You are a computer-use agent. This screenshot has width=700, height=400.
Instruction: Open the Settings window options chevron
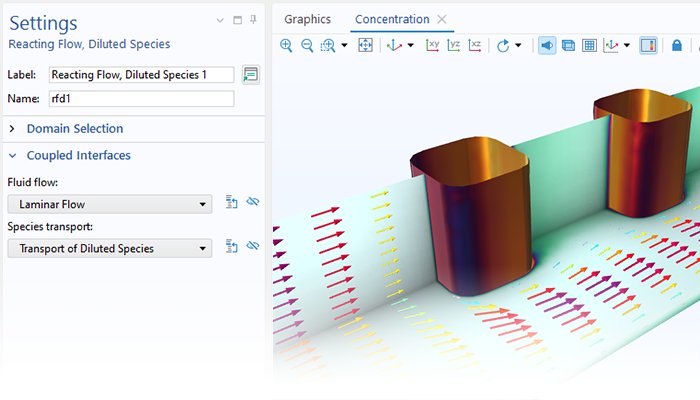(x=220, y=20)
